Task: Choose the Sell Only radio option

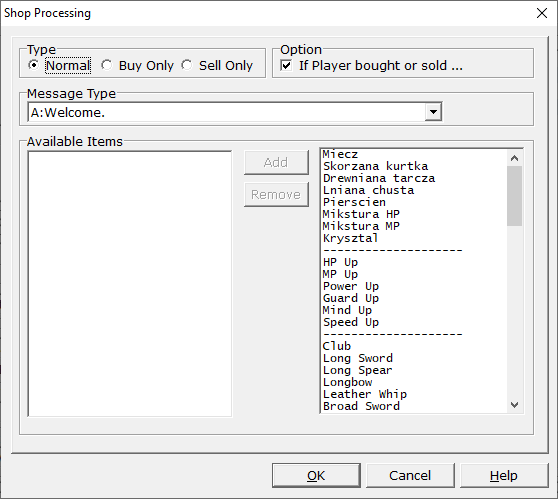Action: [x=217, y=65]
